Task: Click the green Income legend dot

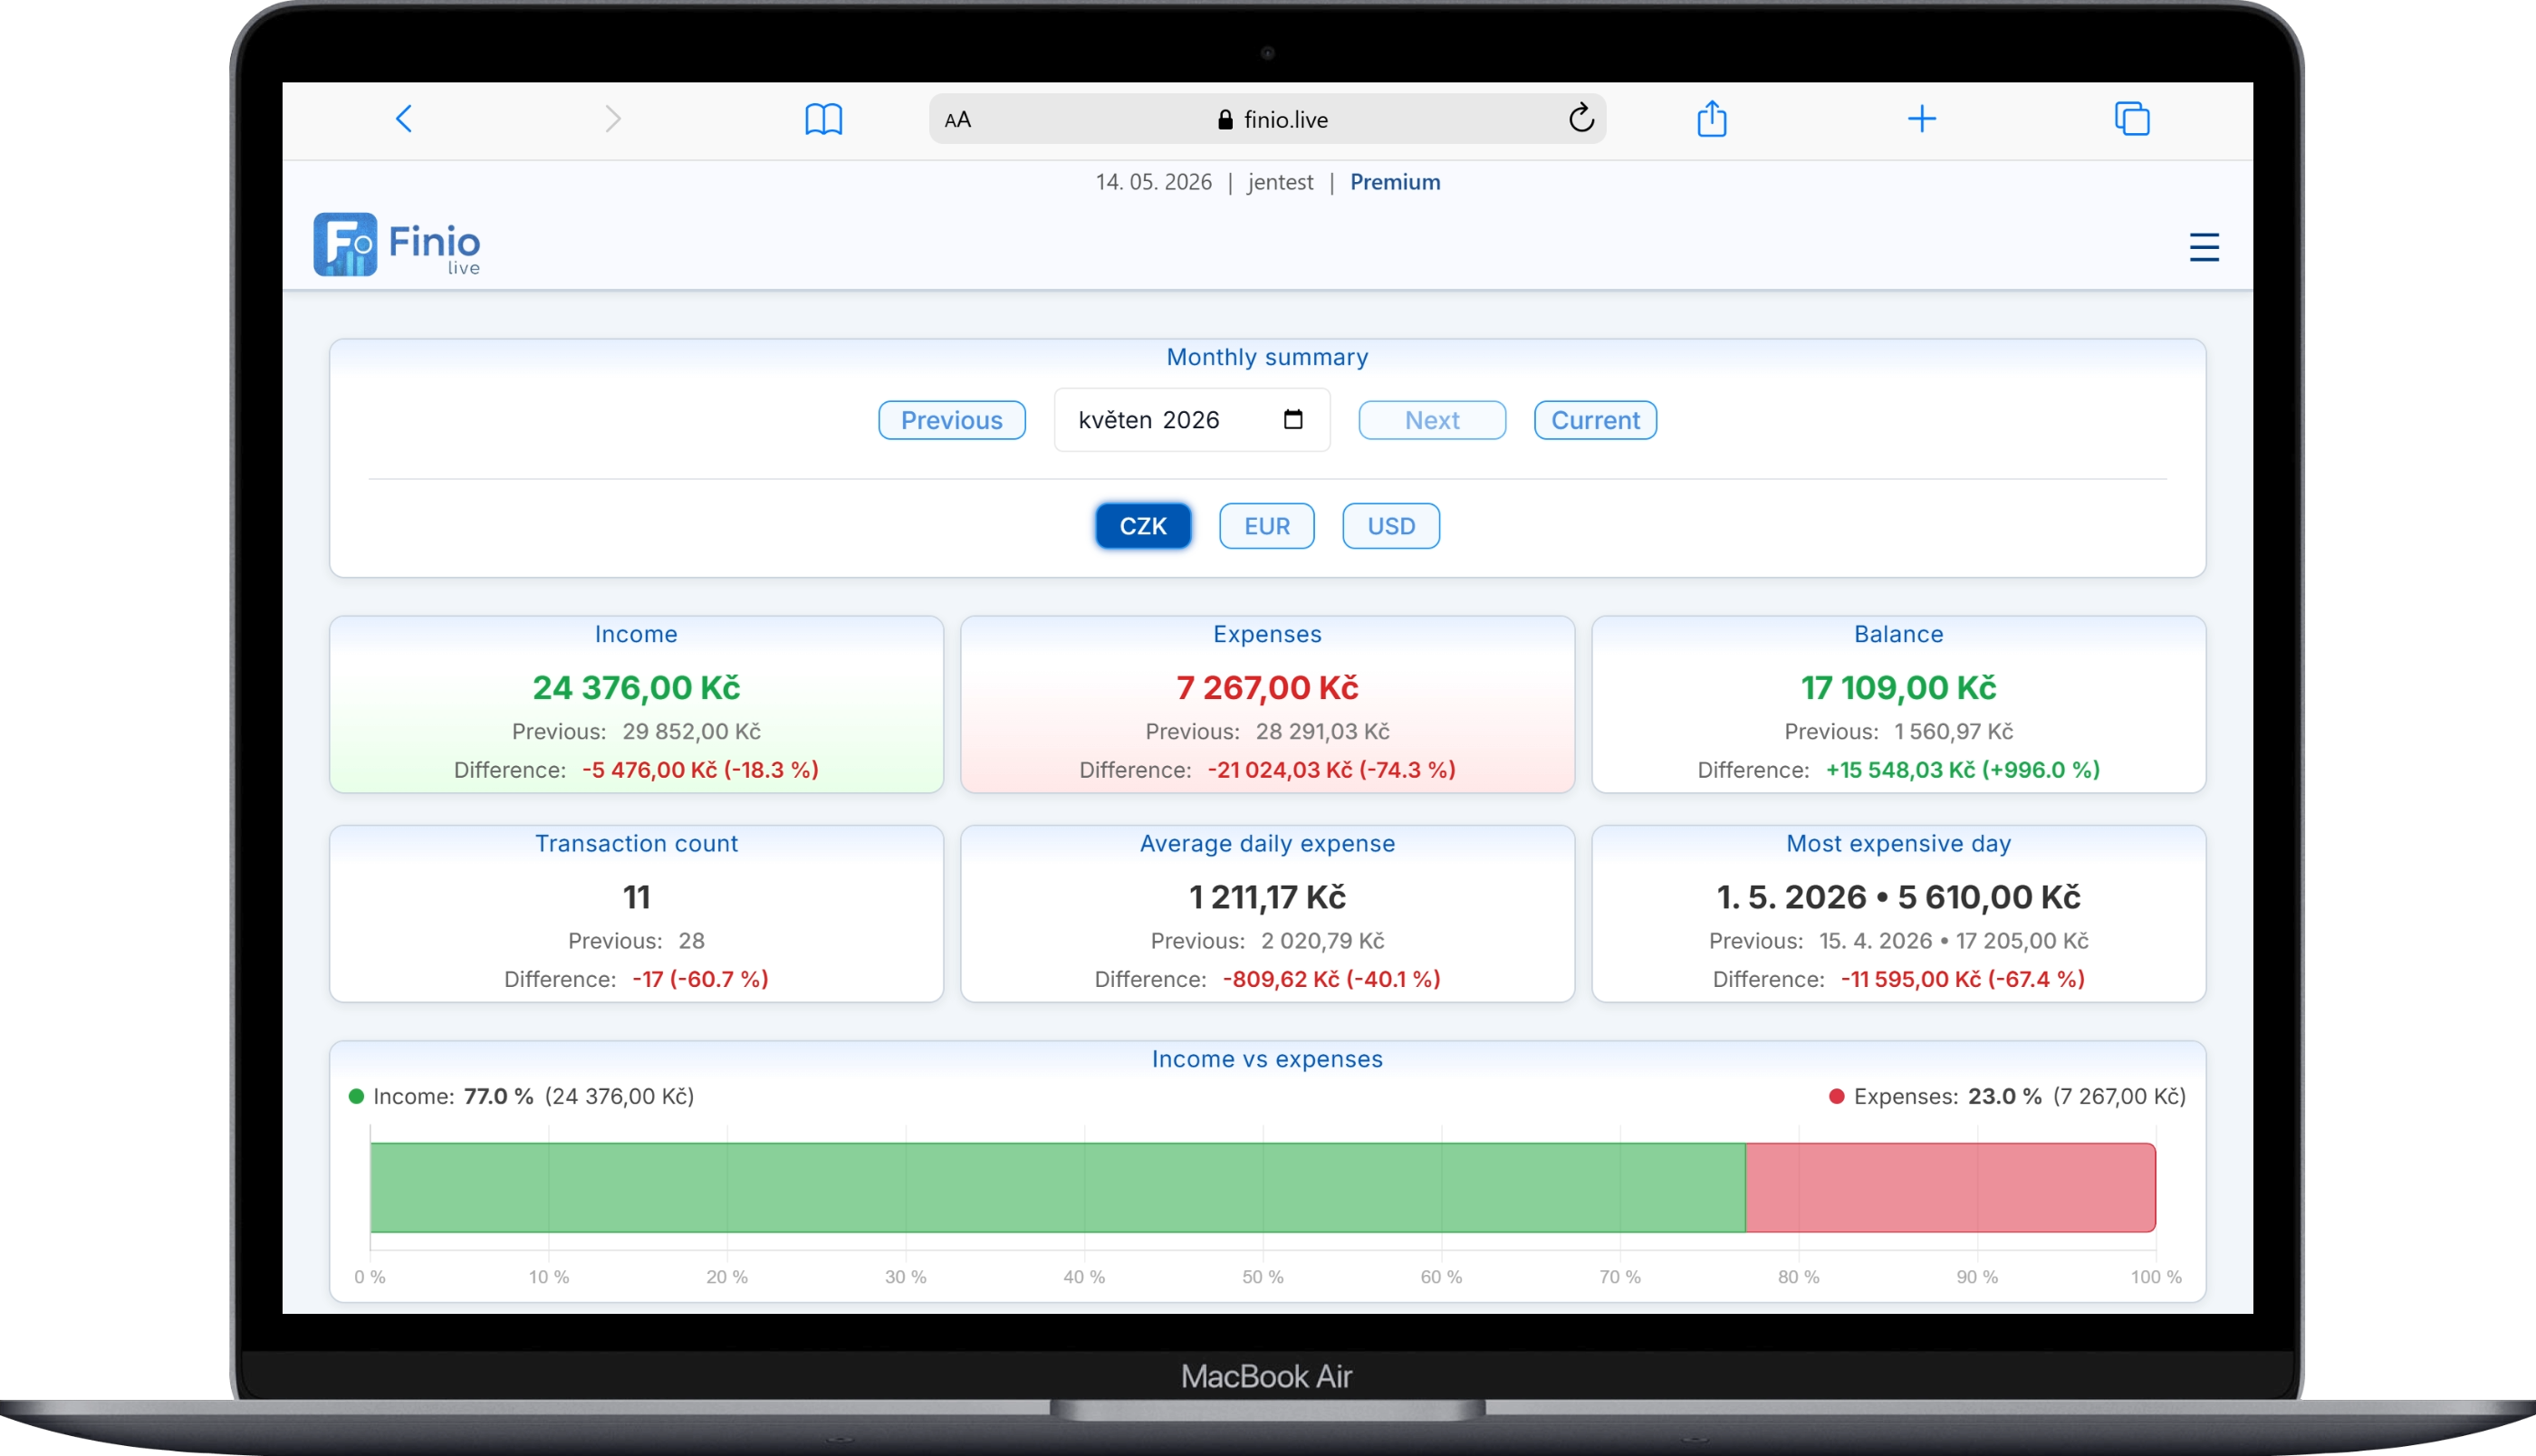Action: point(356,1096)
